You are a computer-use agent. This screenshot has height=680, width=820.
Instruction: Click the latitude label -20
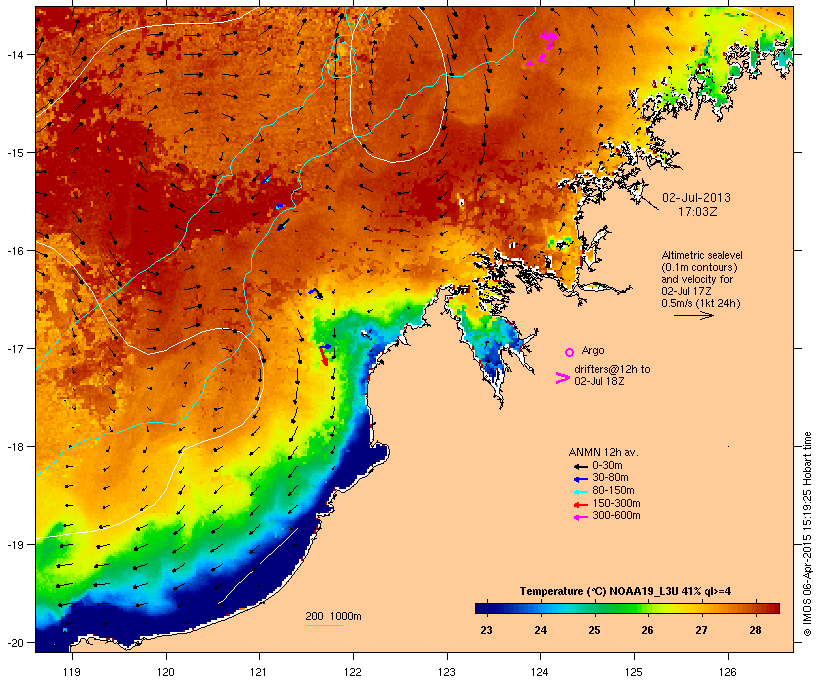(x=15, y=643)
